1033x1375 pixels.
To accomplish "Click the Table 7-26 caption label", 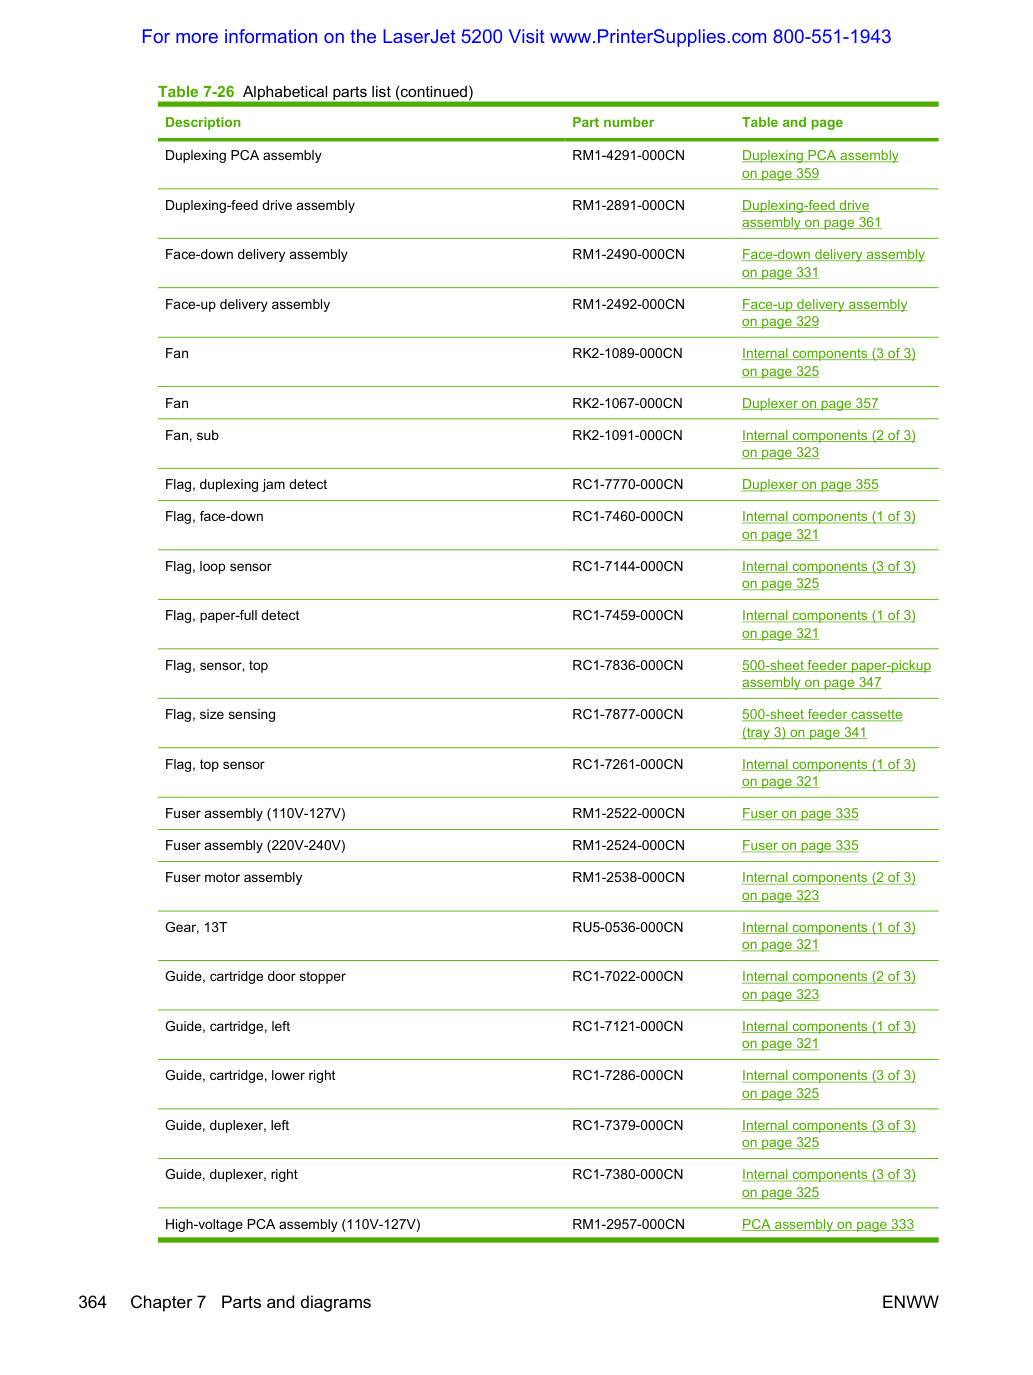I will pyautogui.click(x=196, y=92).
